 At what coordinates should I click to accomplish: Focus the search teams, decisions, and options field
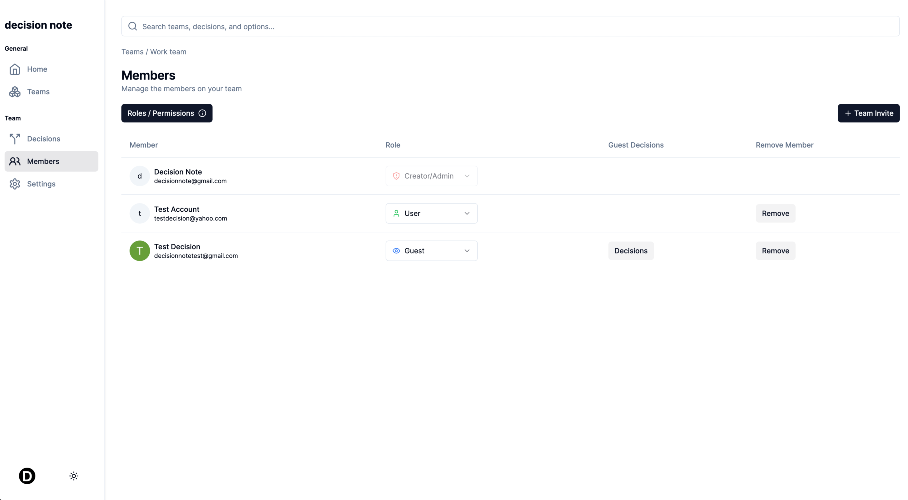pos(510,26)
